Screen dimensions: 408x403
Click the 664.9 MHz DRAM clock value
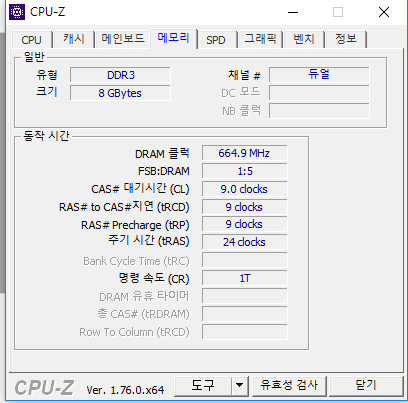point(244,153)
